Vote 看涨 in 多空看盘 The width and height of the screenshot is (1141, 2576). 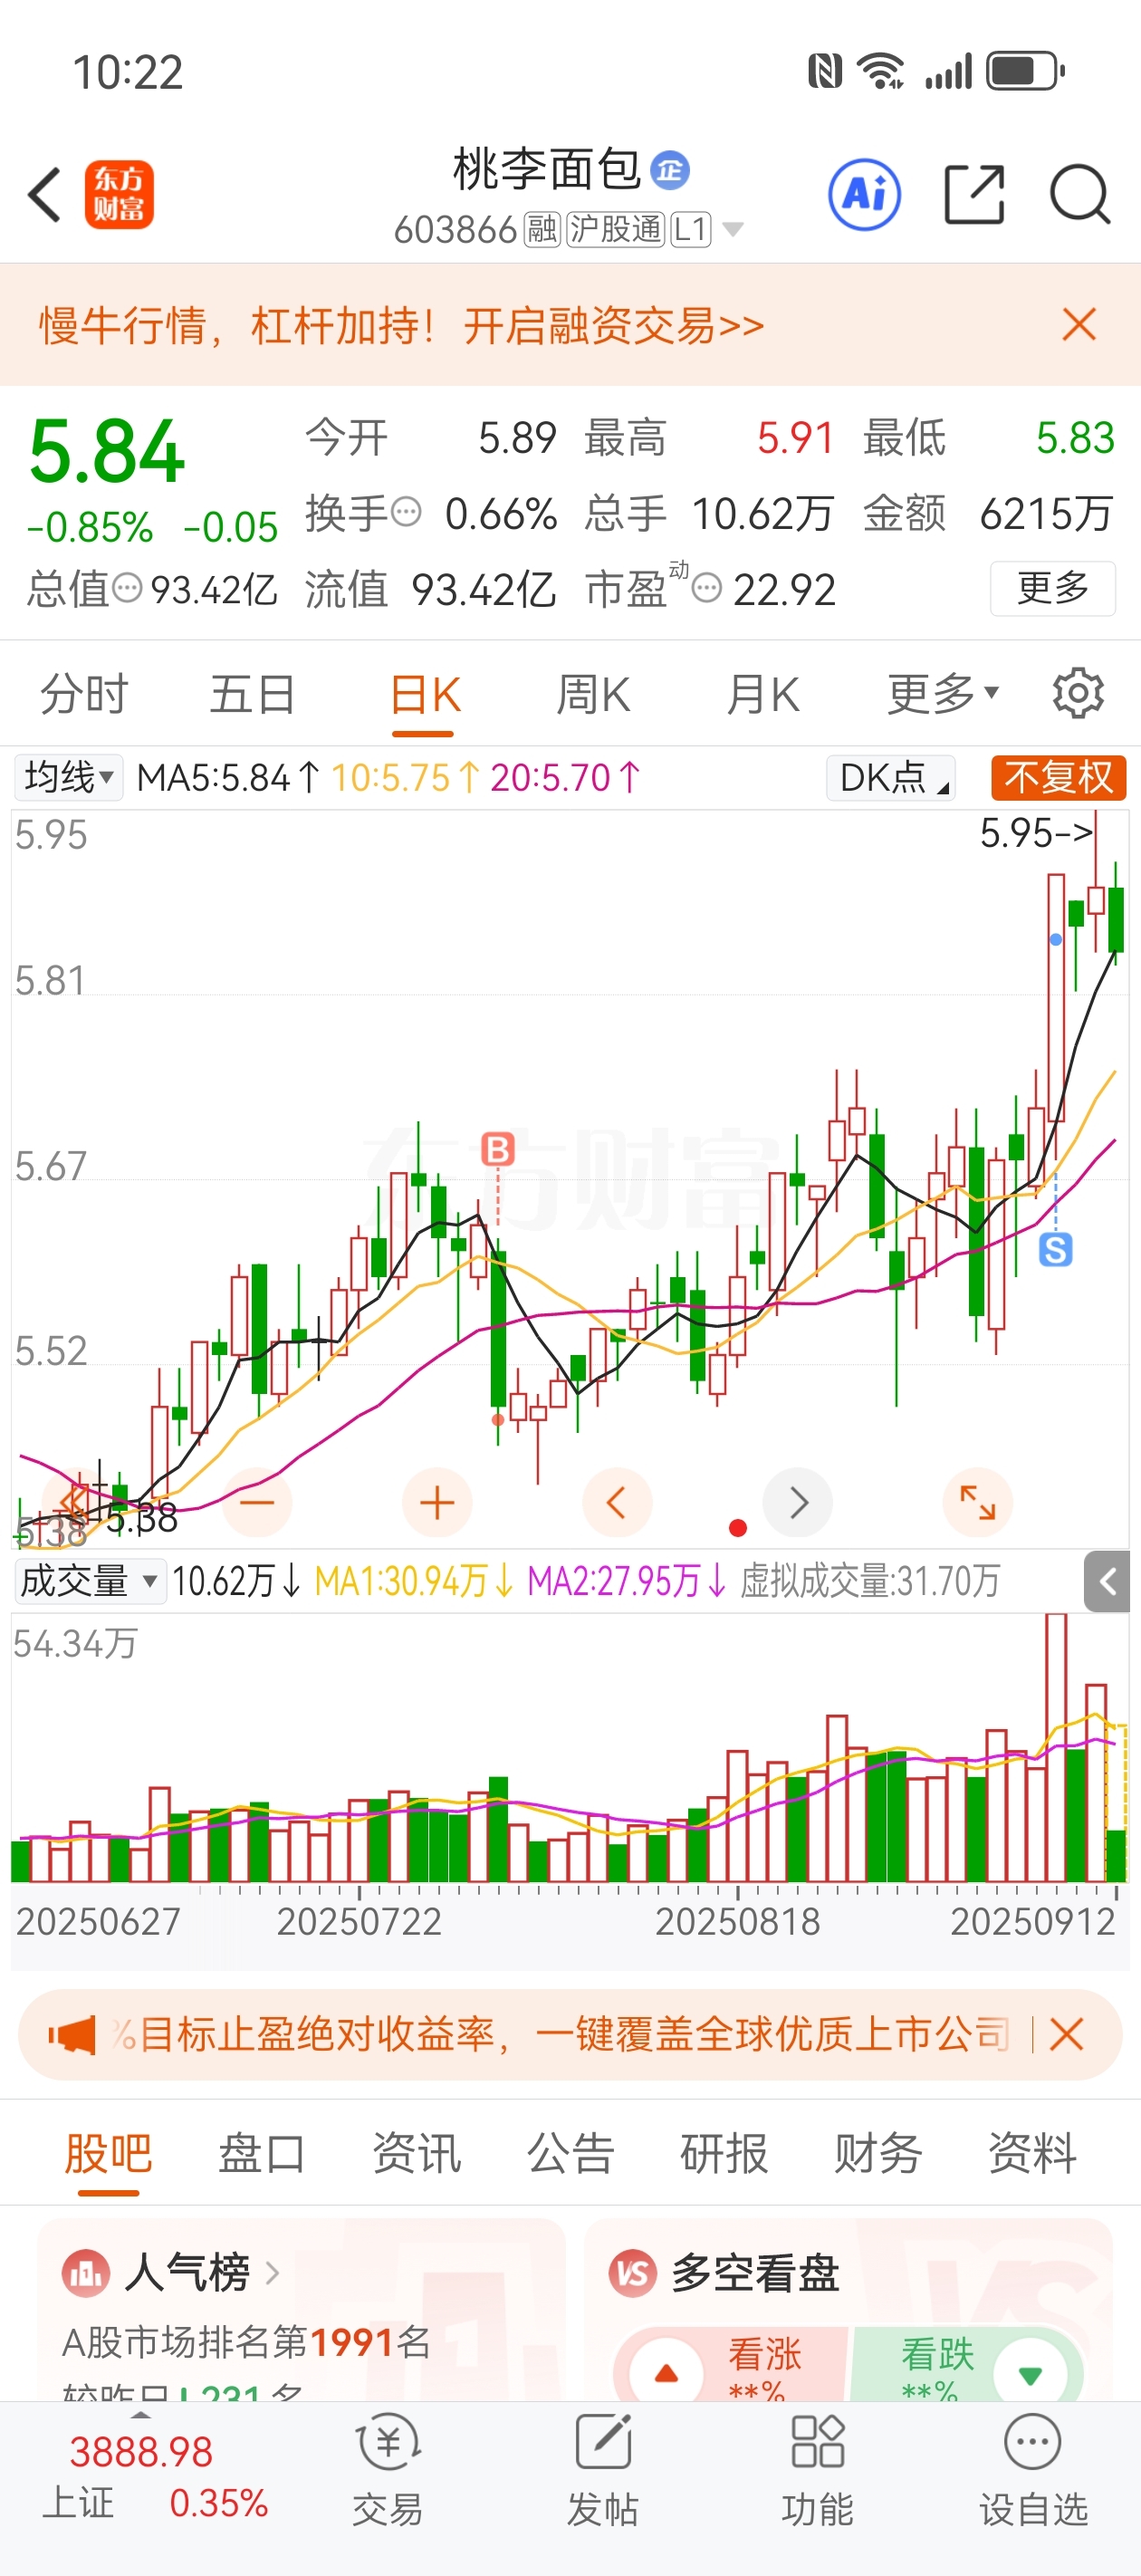pos(732,2365)
